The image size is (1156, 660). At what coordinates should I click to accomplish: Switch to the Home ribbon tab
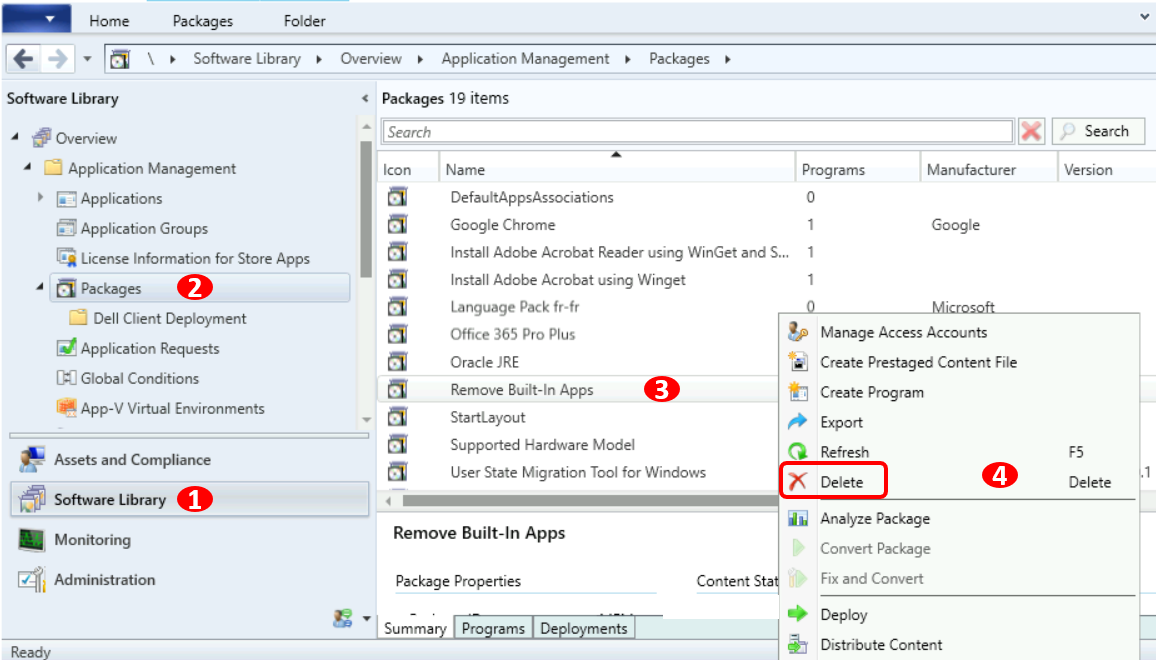108,19
